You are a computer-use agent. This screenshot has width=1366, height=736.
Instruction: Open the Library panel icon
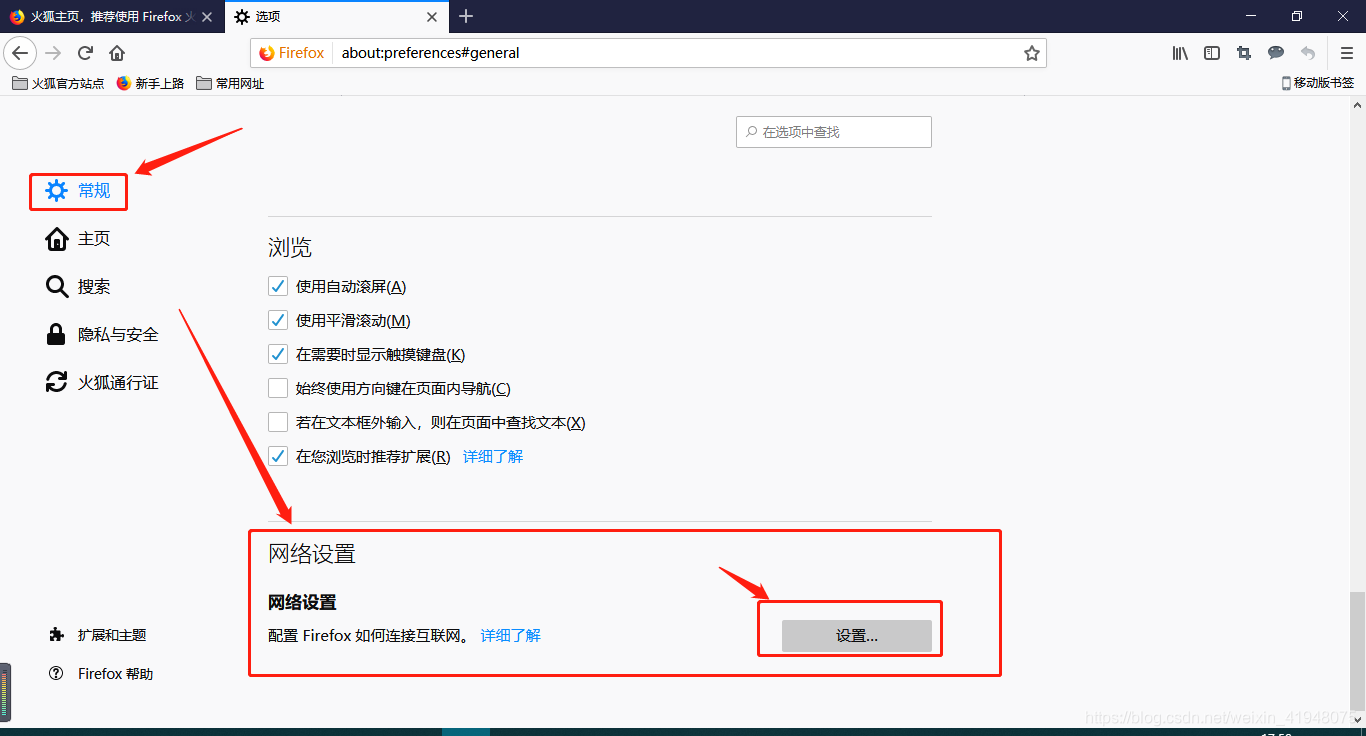1179,52
